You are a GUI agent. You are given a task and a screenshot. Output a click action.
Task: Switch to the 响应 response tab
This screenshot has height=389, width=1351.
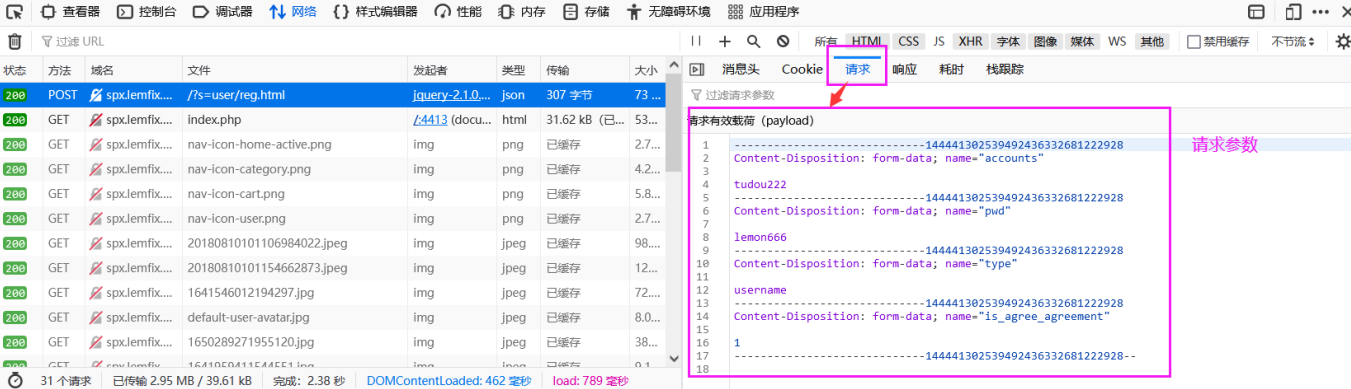(x=904, y=69)
